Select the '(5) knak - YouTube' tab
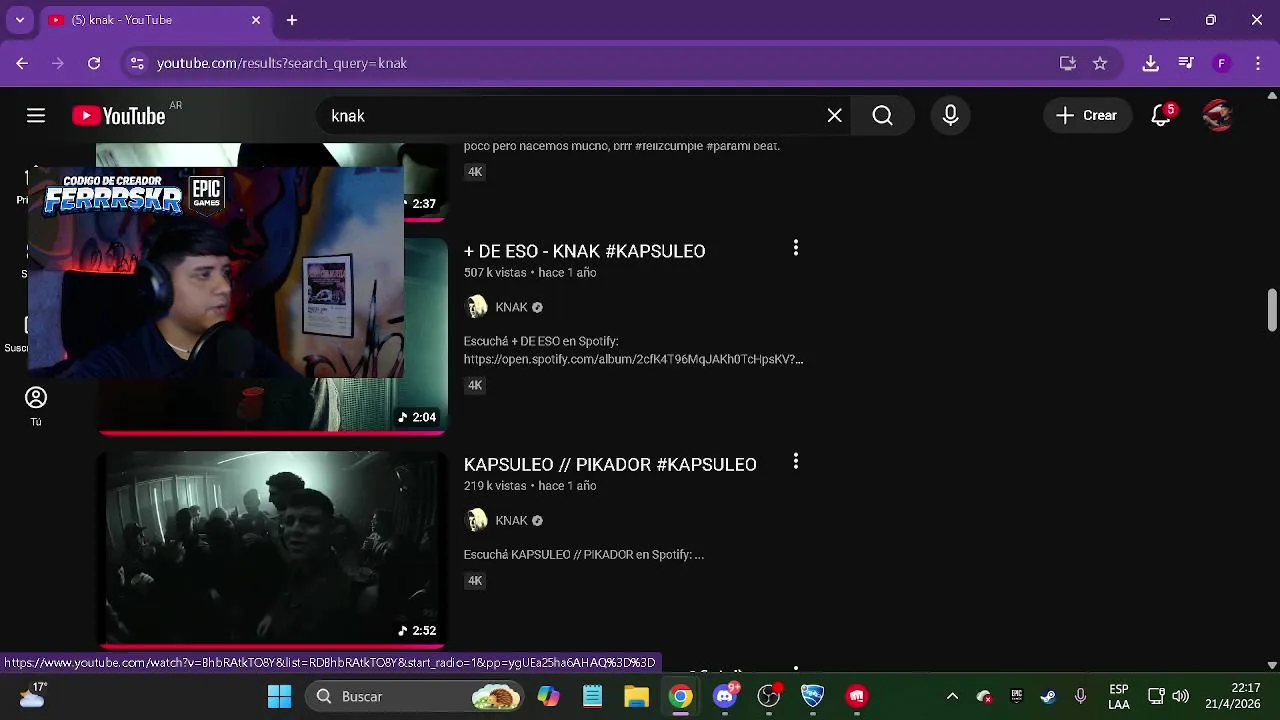This screenshot has width=1280, height=720. pyautogui.click(x=155, y=20)
